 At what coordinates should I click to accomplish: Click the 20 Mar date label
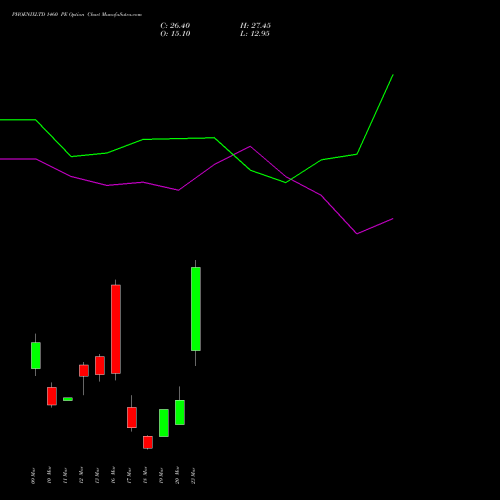pos(177,475)
